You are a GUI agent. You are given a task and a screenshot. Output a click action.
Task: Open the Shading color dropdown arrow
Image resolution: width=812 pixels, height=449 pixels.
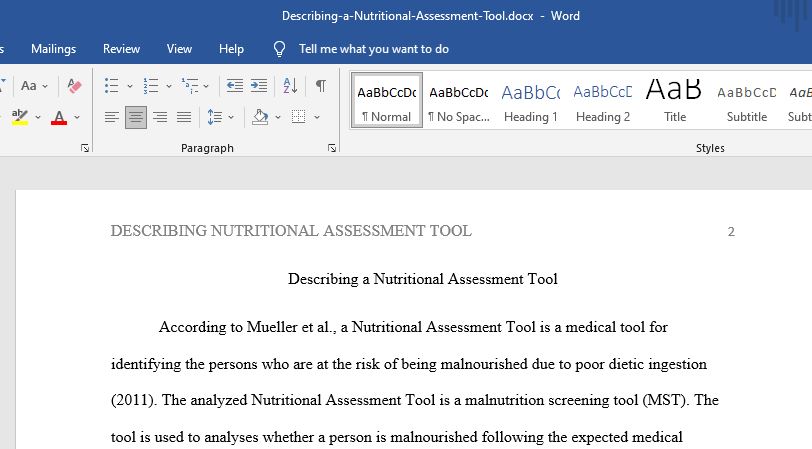click(278, 118)
